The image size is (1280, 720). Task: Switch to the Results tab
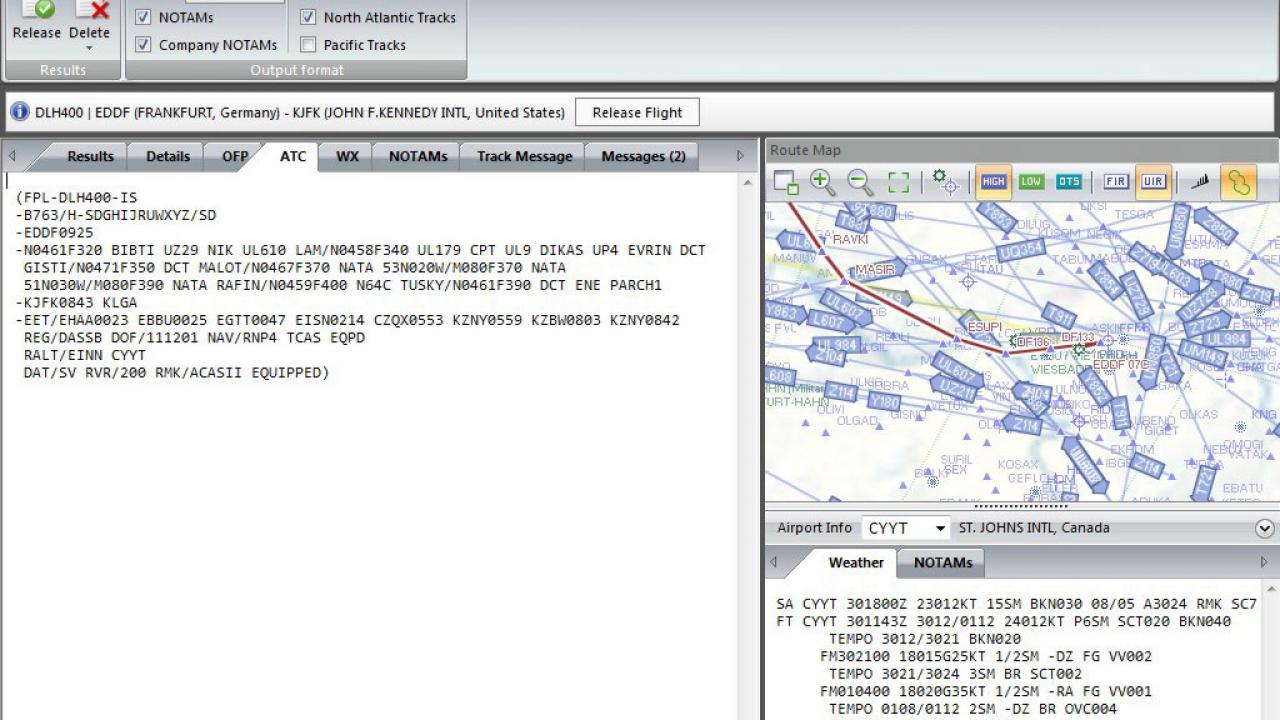click(x=90, y=156)
